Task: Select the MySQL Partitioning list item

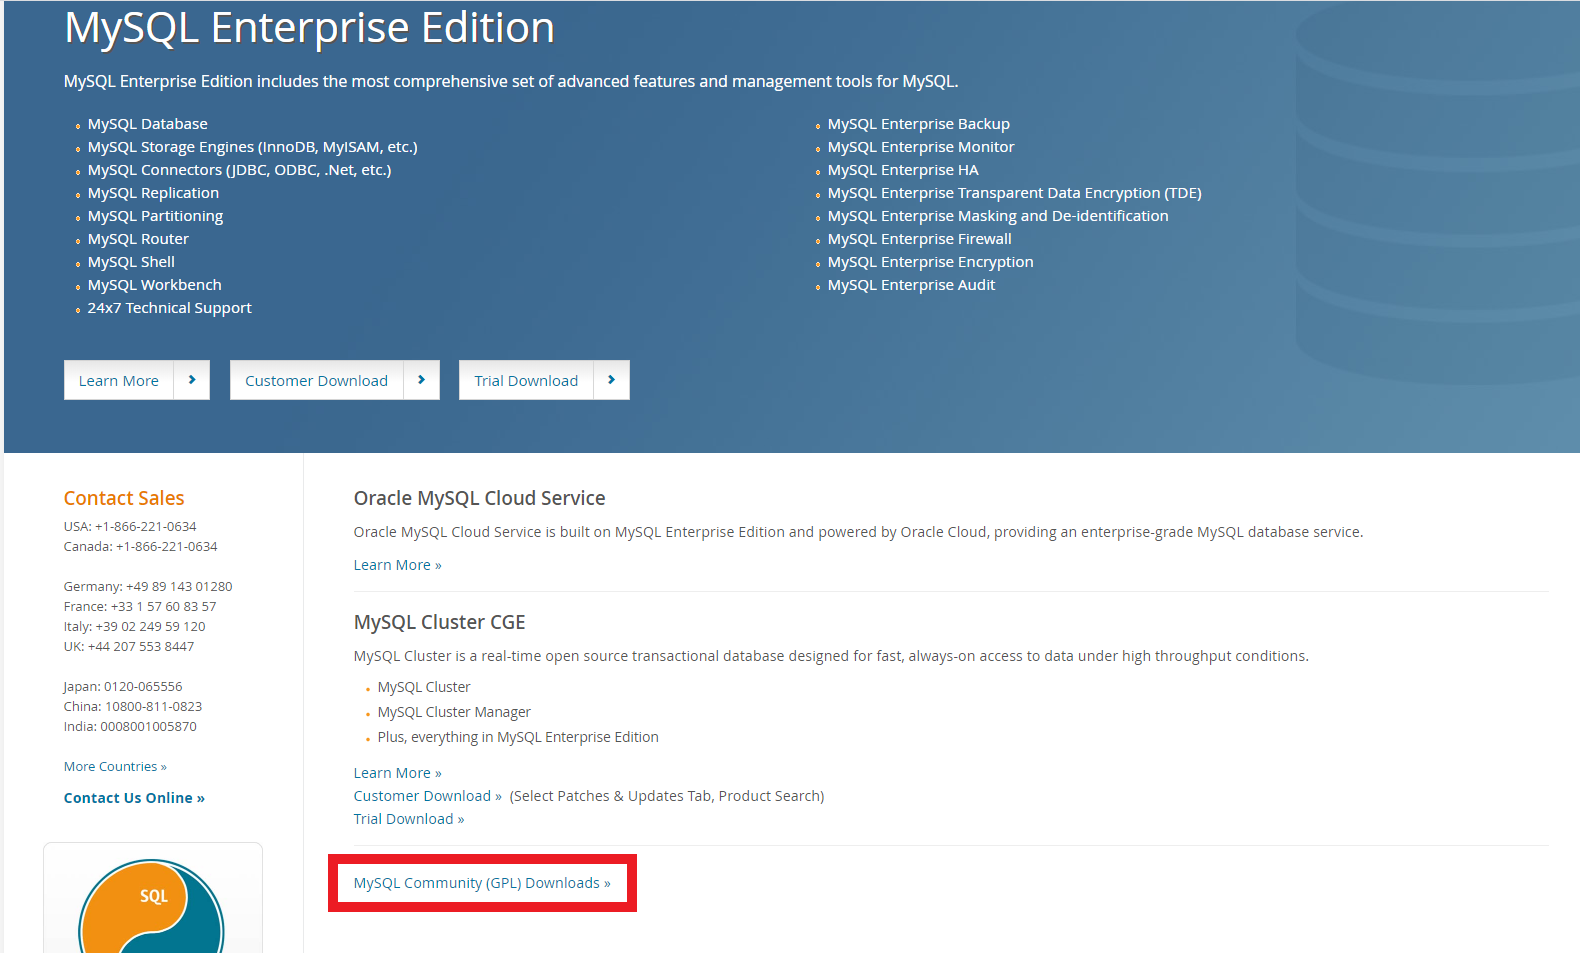Action: point(155,216)
